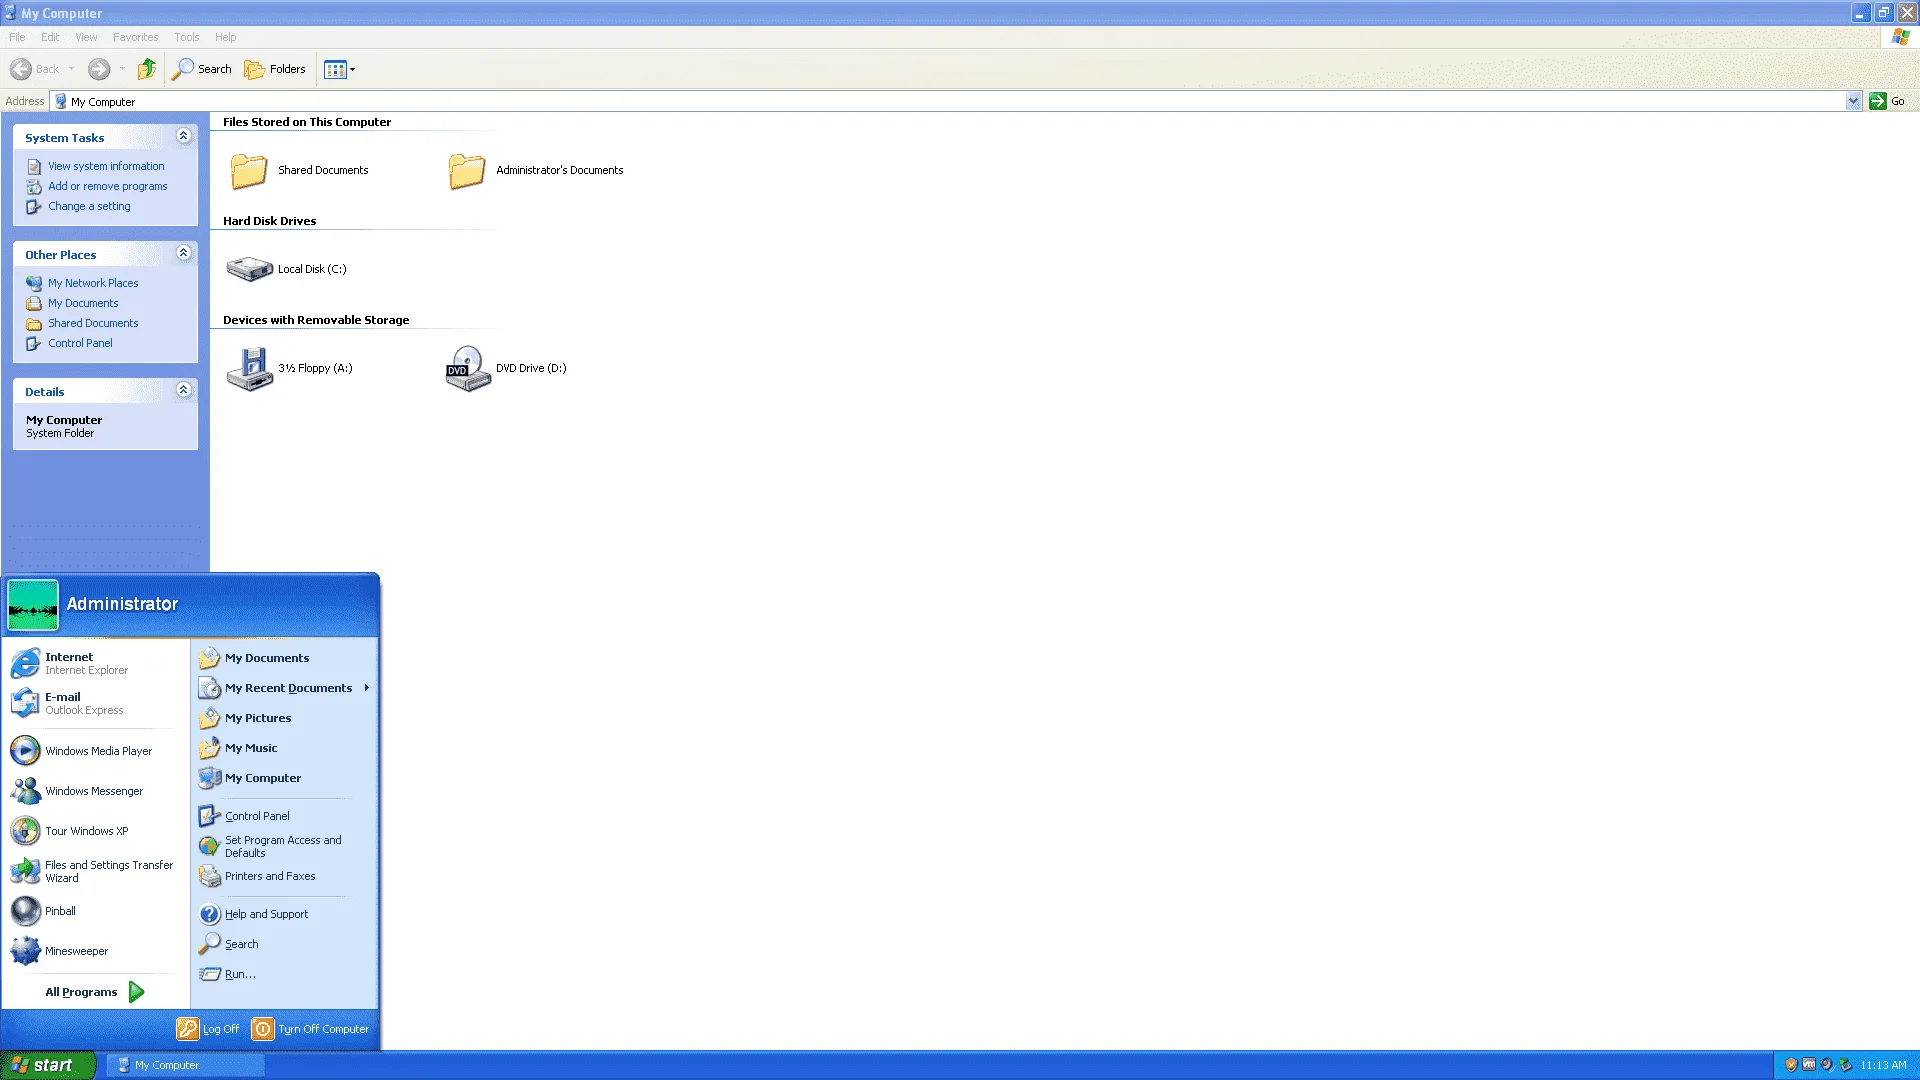Viewport: 1920px width, 1080px height.
Task: Open the Help menu
Action: click(x=225, y=37)
